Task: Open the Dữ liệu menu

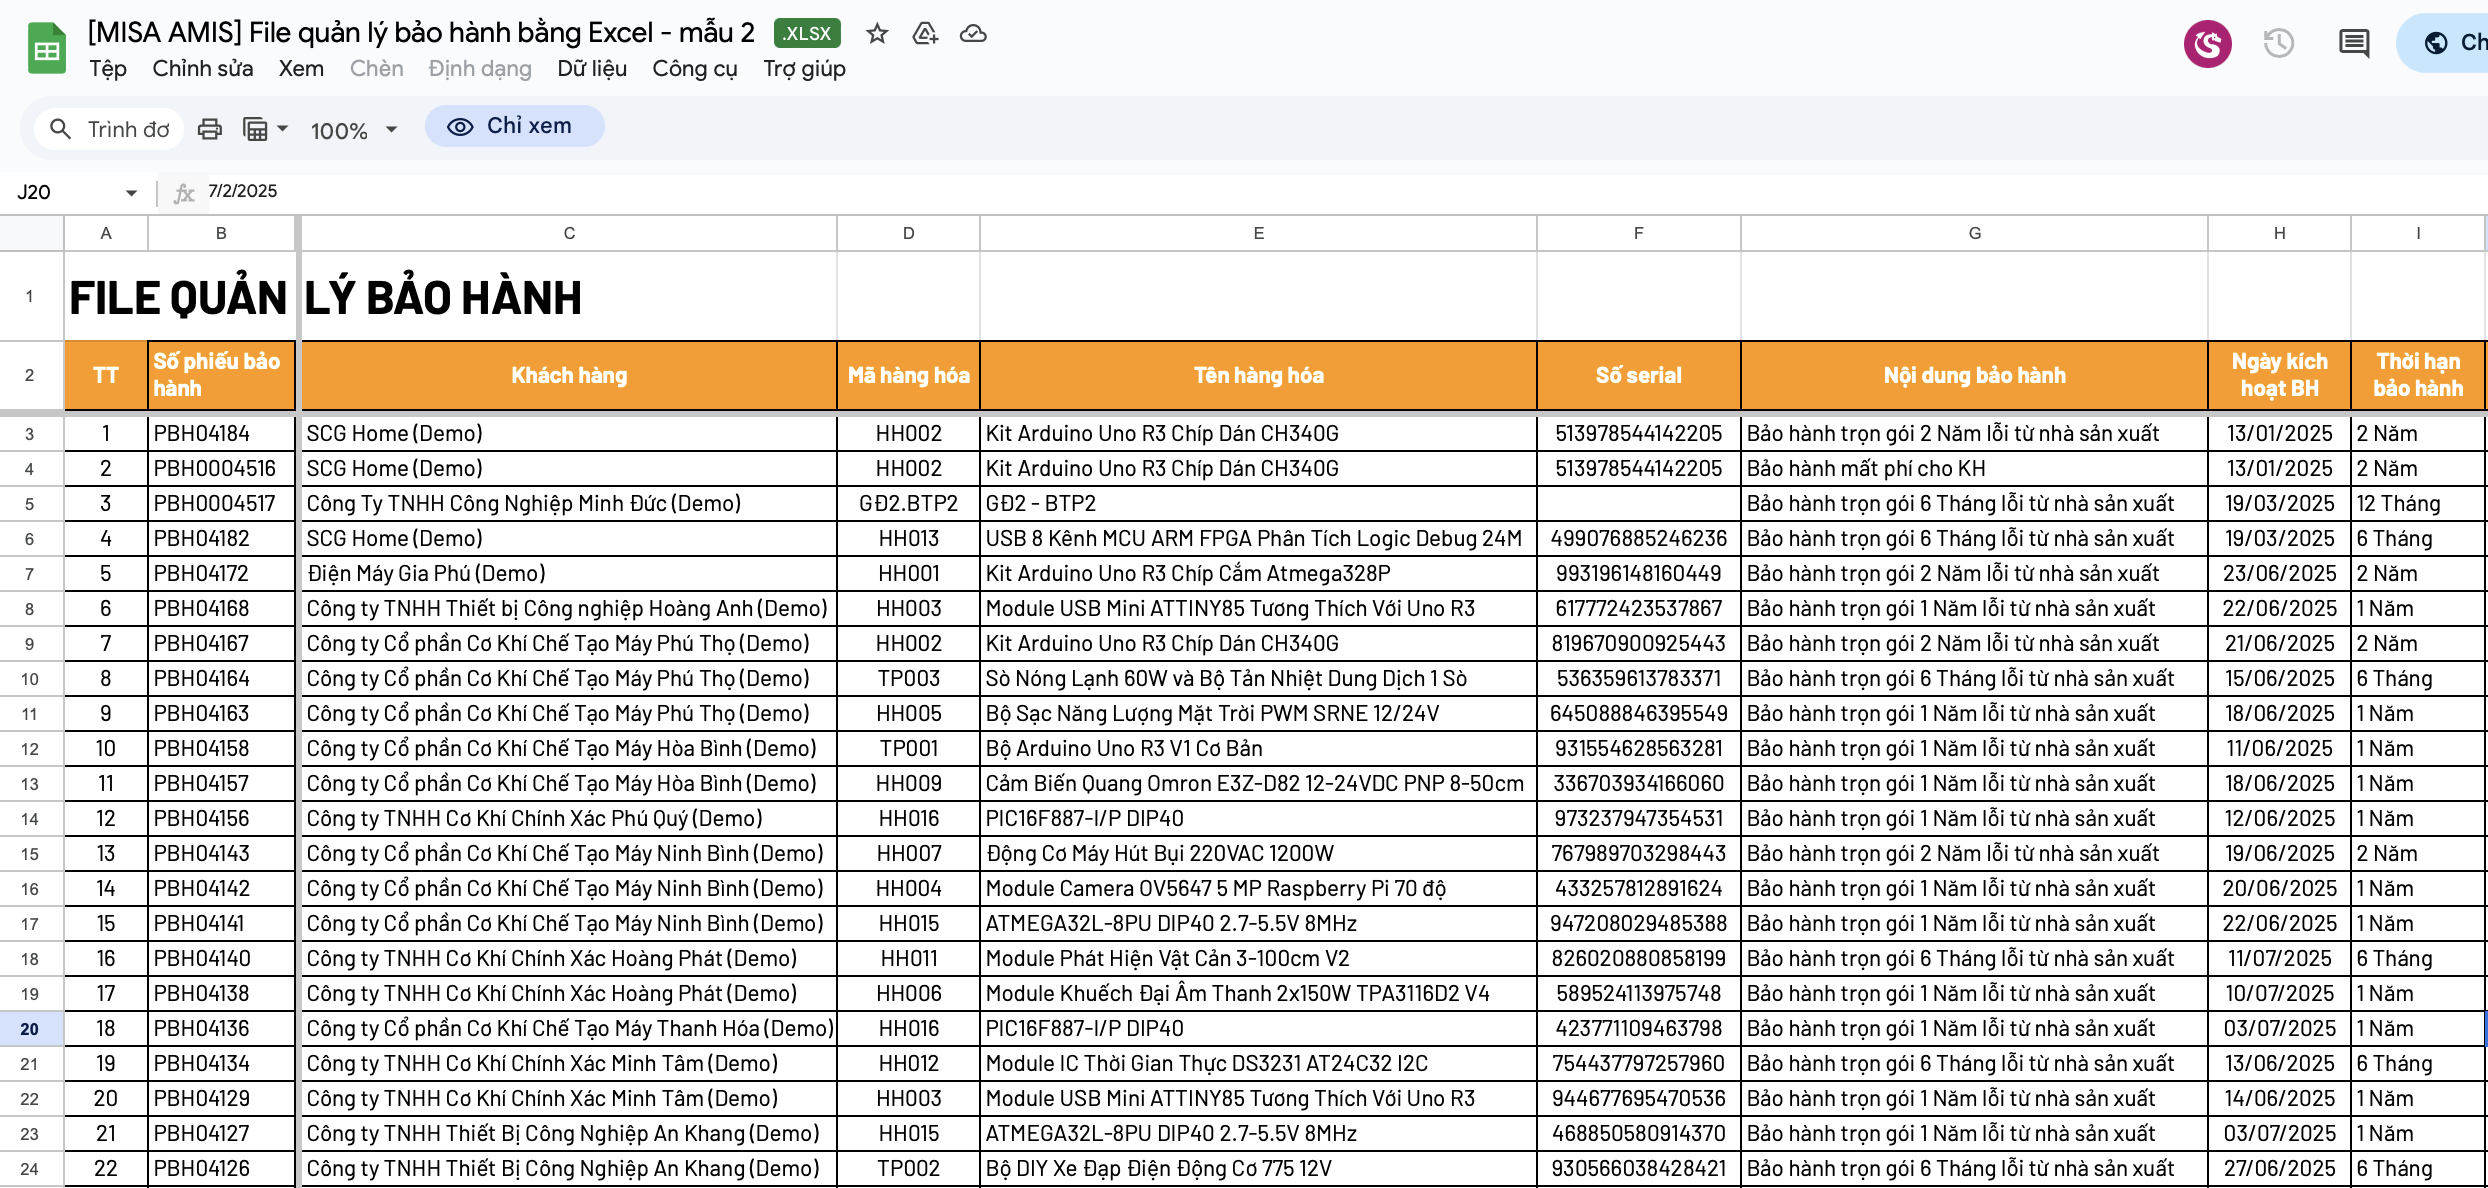Action: point(592,68)
